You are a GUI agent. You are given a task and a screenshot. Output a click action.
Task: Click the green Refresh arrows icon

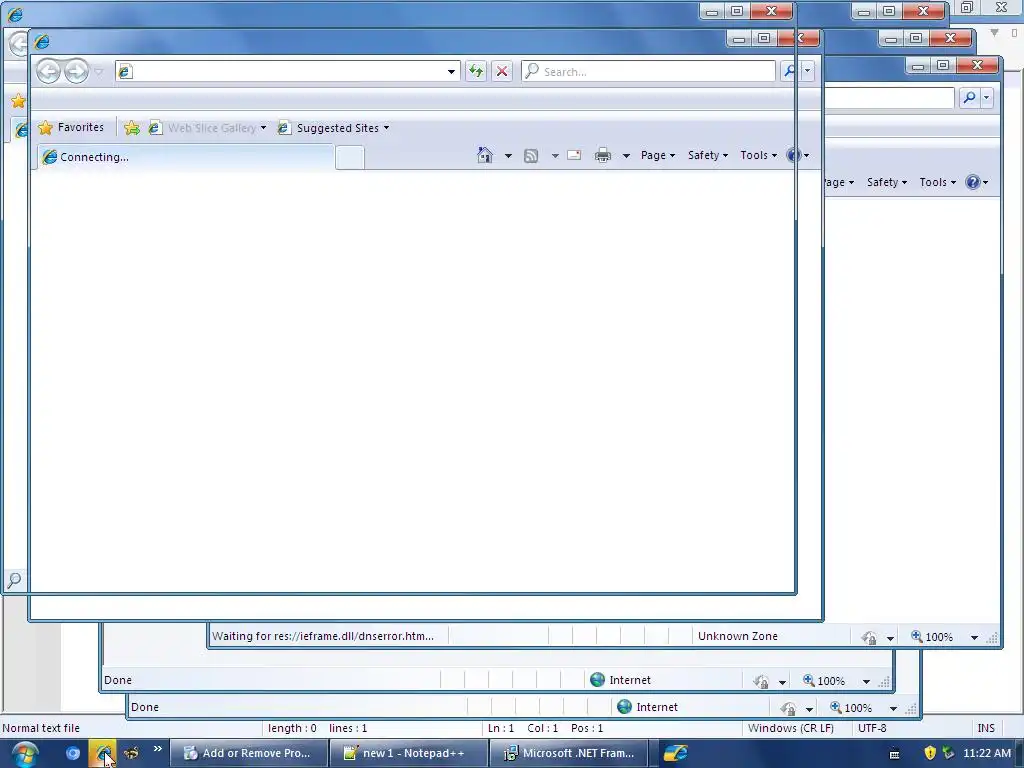(476, 71)
